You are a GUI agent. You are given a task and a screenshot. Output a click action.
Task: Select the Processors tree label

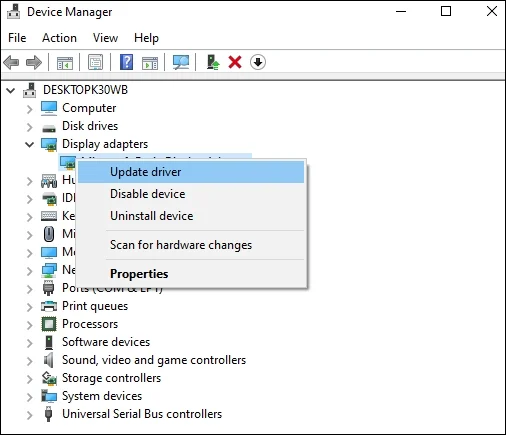[x=90, y=324]
